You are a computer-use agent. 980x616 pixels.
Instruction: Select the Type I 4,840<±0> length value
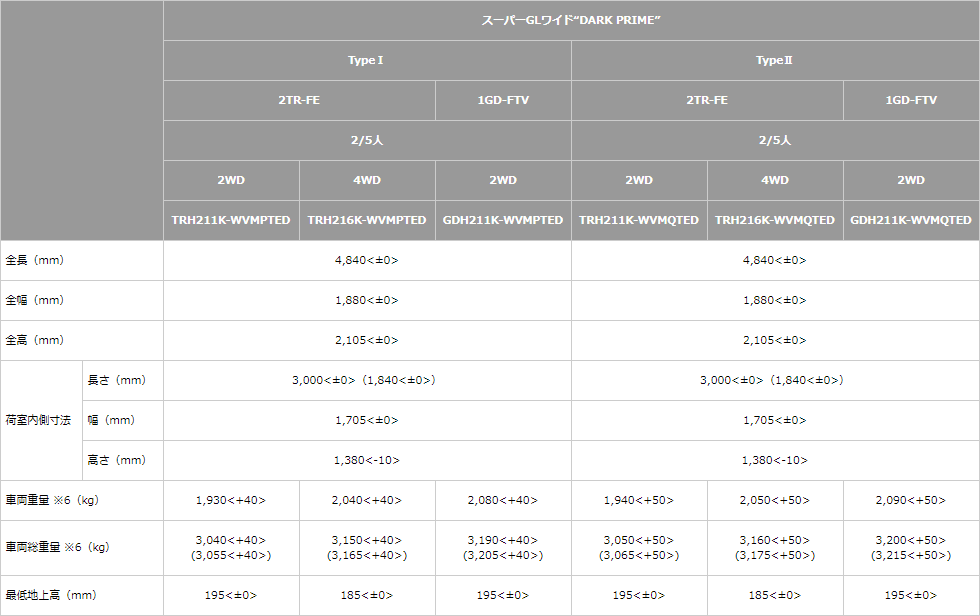[367, 260]
